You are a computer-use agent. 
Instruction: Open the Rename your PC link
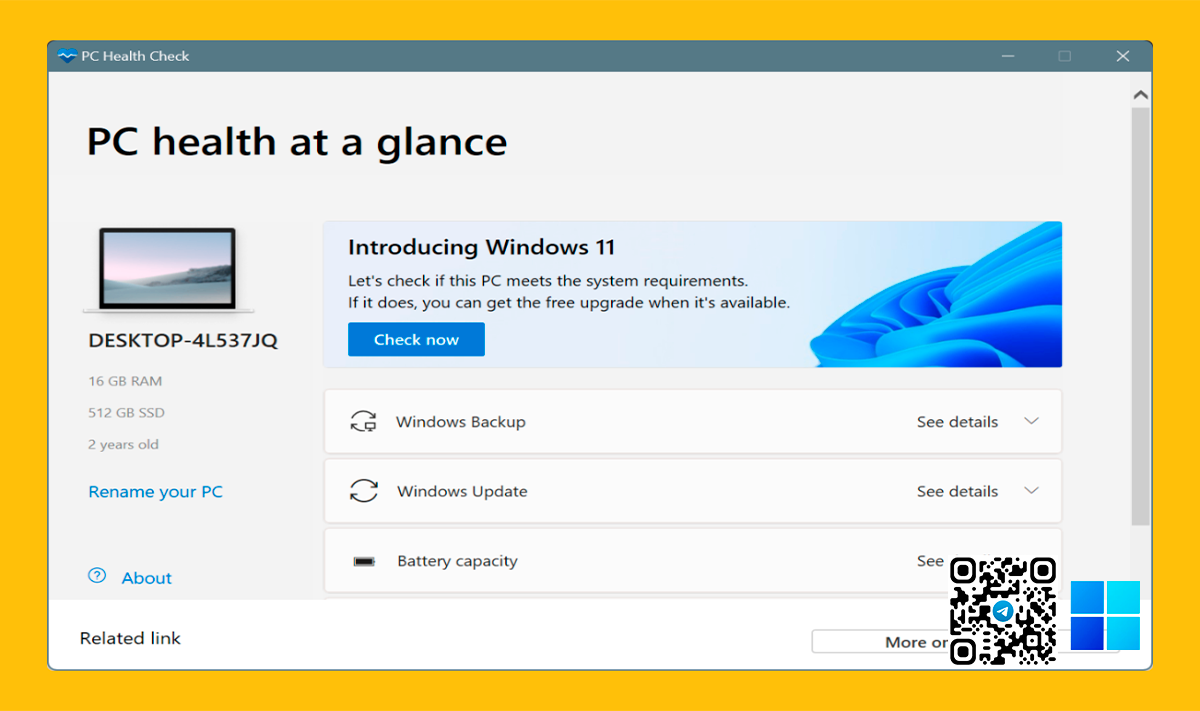(x=155, y=492)
